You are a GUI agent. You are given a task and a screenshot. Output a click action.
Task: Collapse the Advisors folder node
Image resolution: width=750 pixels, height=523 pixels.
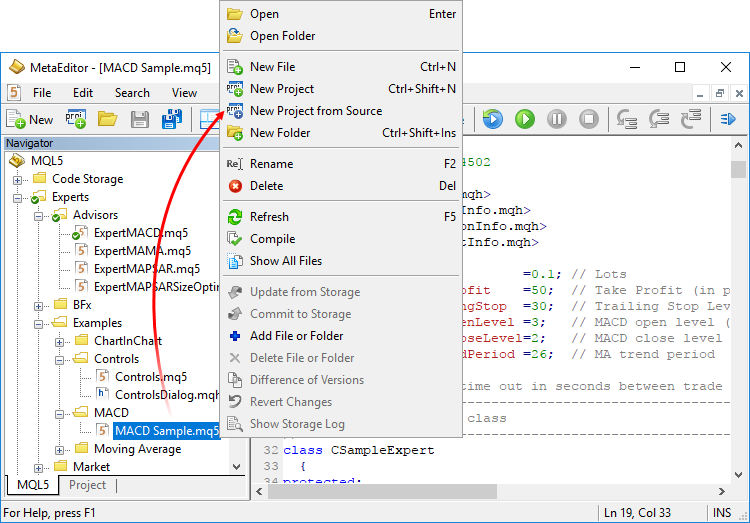pyautogui.click(x=39, y=216)
